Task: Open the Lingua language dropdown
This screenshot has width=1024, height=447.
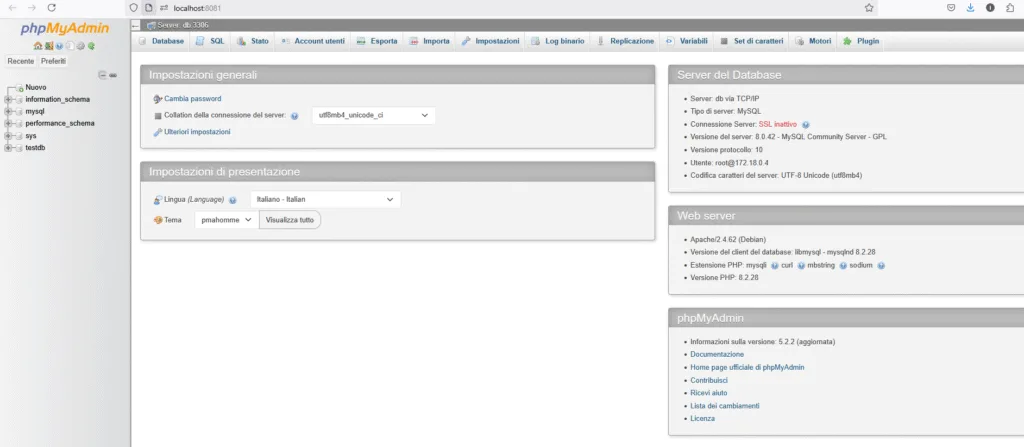Action: [325, 199]
